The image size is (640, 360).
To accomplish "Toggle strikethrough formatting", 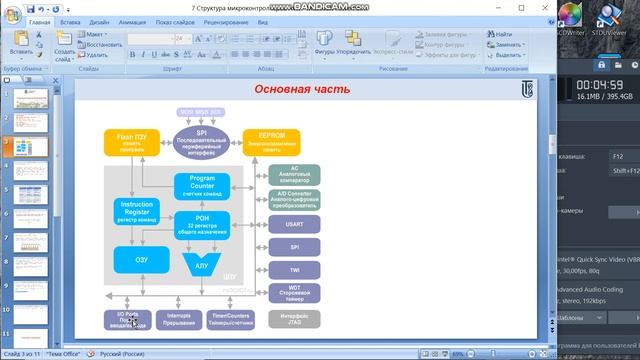I will (165, 55).
